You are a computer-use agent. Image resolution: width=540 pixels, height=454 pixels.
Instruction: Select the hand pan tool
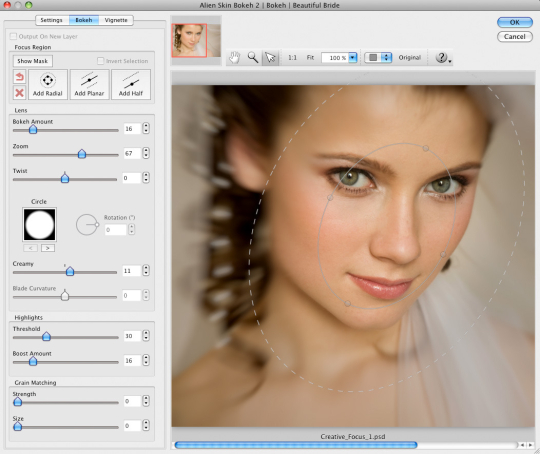click(x=235, y=58)
